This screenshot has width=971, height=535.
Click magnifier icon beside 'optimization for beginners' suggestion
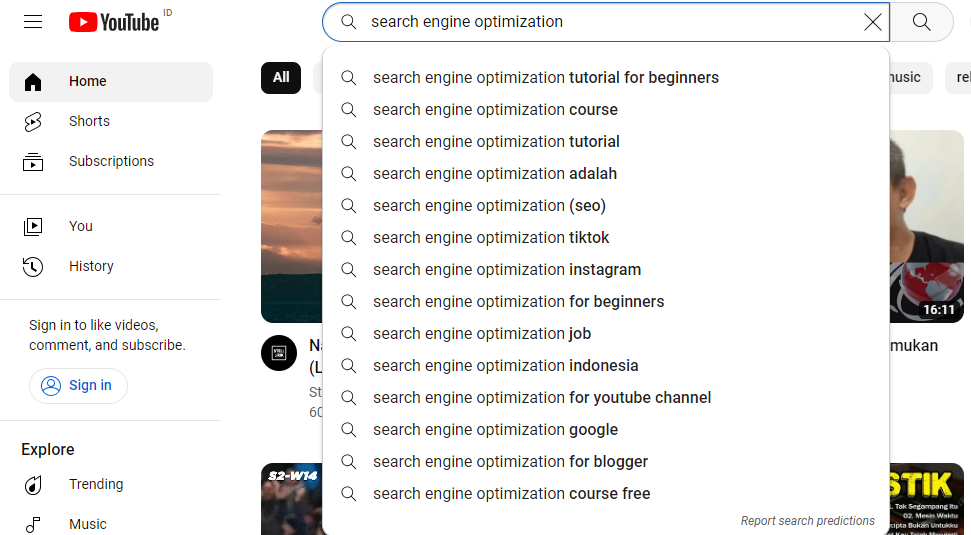[x=349, y=302]
